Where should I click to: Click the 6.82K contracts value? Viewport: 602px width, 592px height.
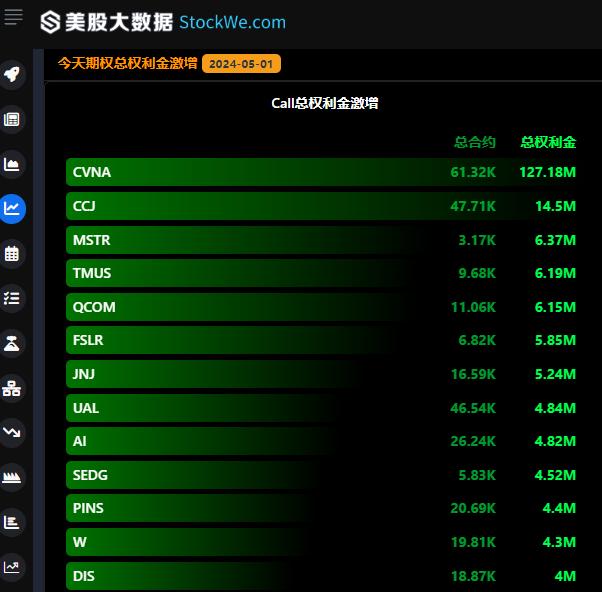pyautogui.click(x=477, y=340)
